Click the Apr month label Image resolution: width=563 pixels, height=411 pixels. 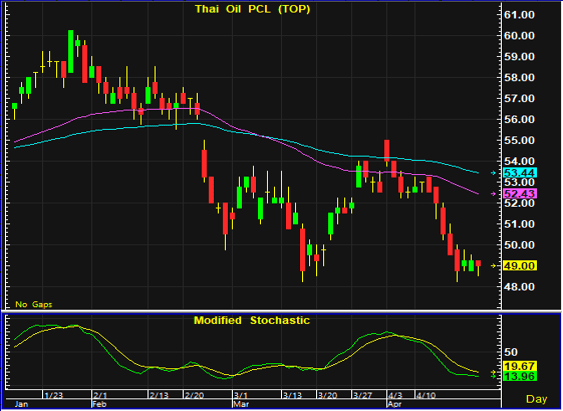[x=395, y=405]
